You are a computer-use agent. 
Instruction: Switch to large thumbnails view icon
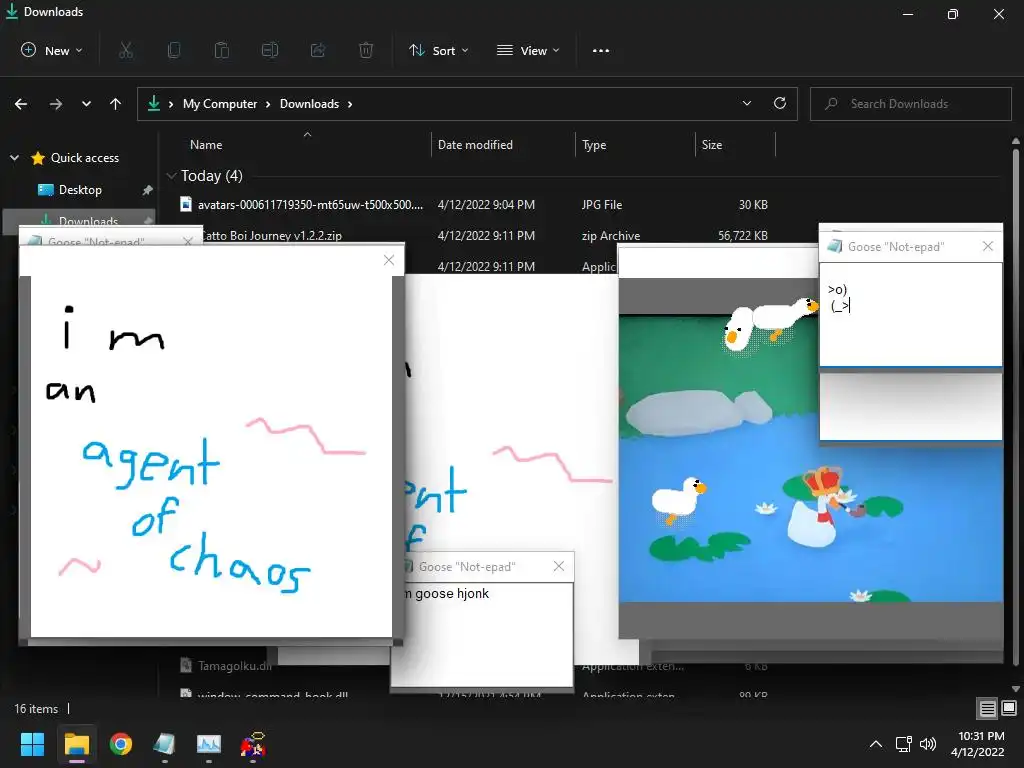[1009, 708]
